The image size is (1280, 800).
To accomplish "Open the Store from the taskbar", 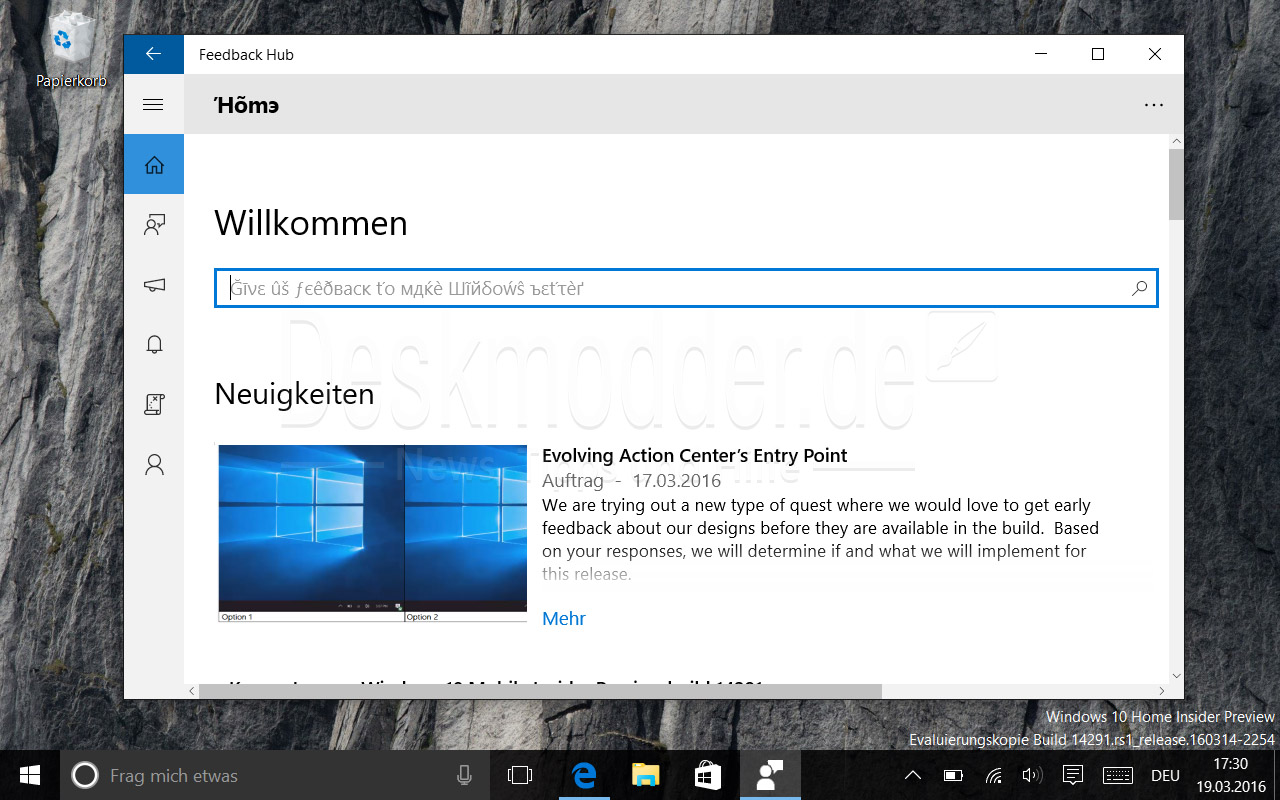I will click(x=708, y=775).
